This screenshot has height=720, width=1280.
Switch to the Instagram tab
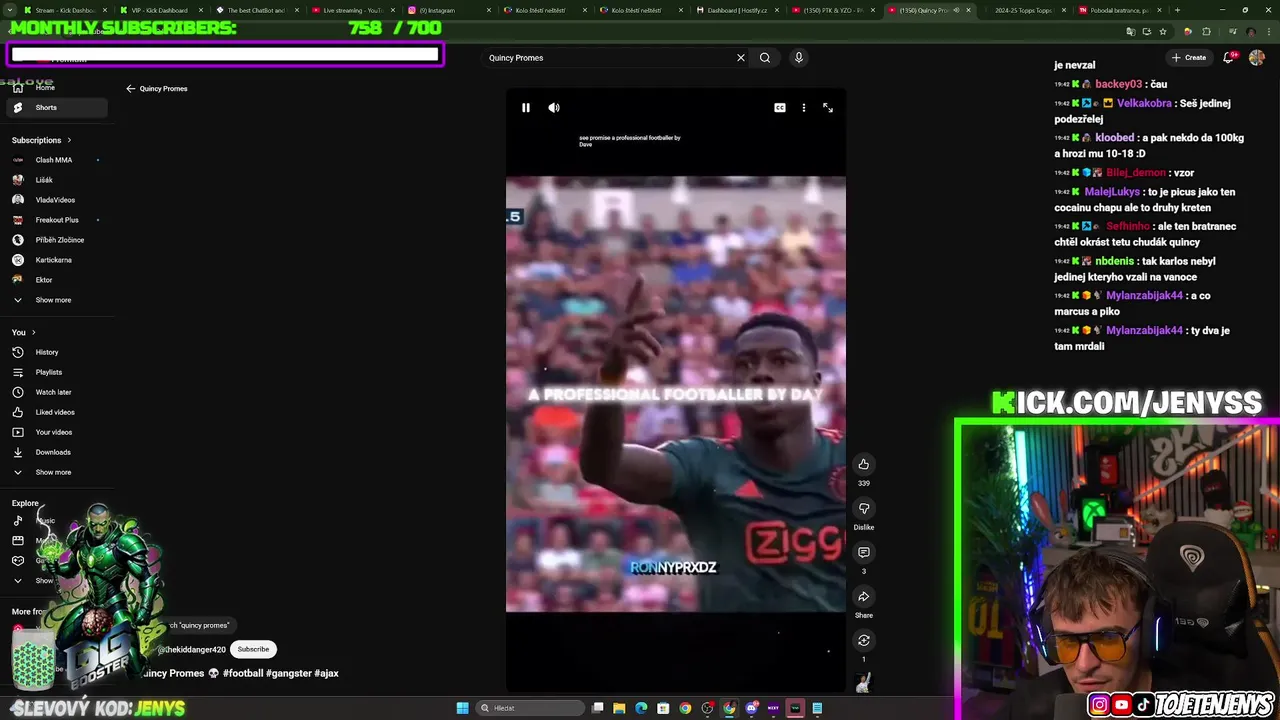tap(449, 10)
